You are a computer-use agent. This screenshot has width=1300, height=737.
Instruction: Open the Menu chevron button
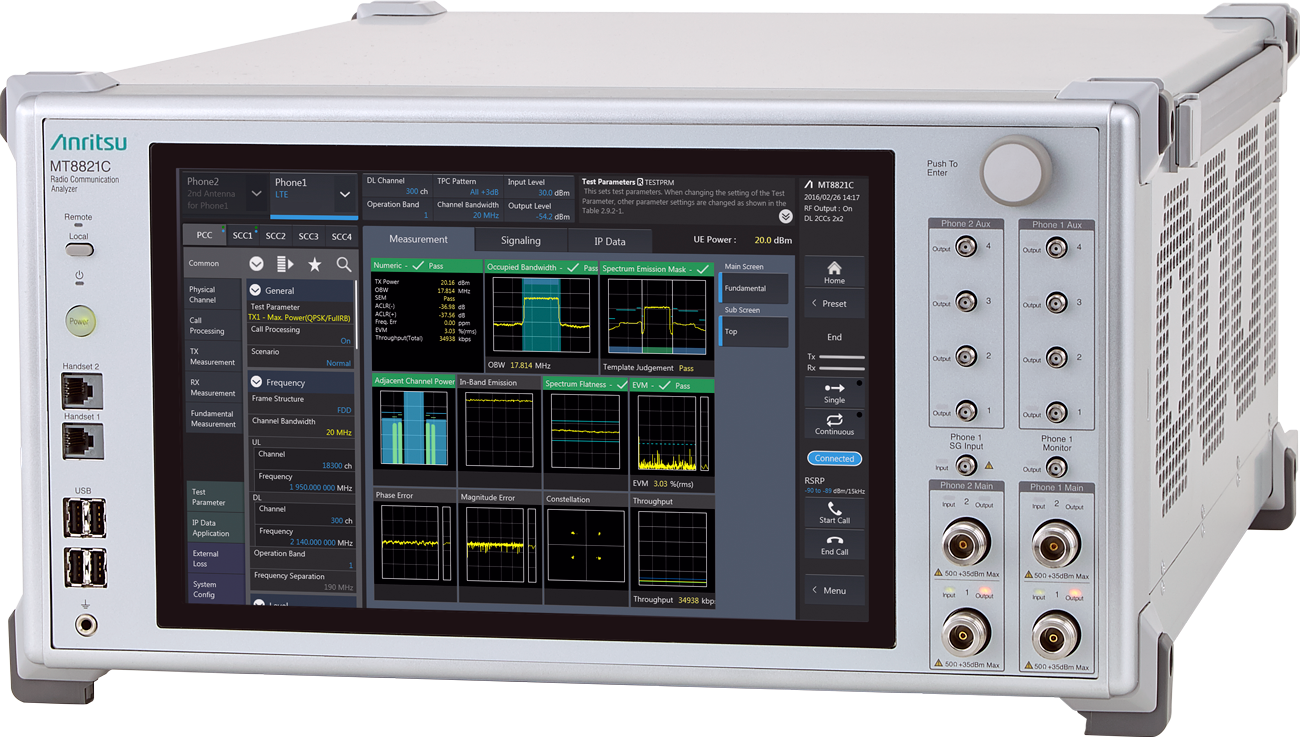pyautogui.click(x=834, y=590)
